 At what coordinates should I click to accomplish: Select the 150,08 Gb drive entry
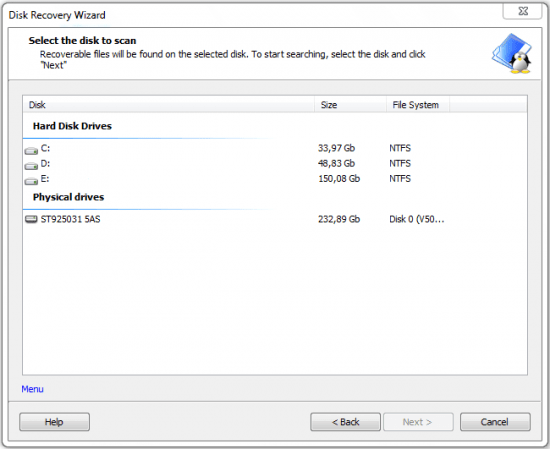(275, 179)
